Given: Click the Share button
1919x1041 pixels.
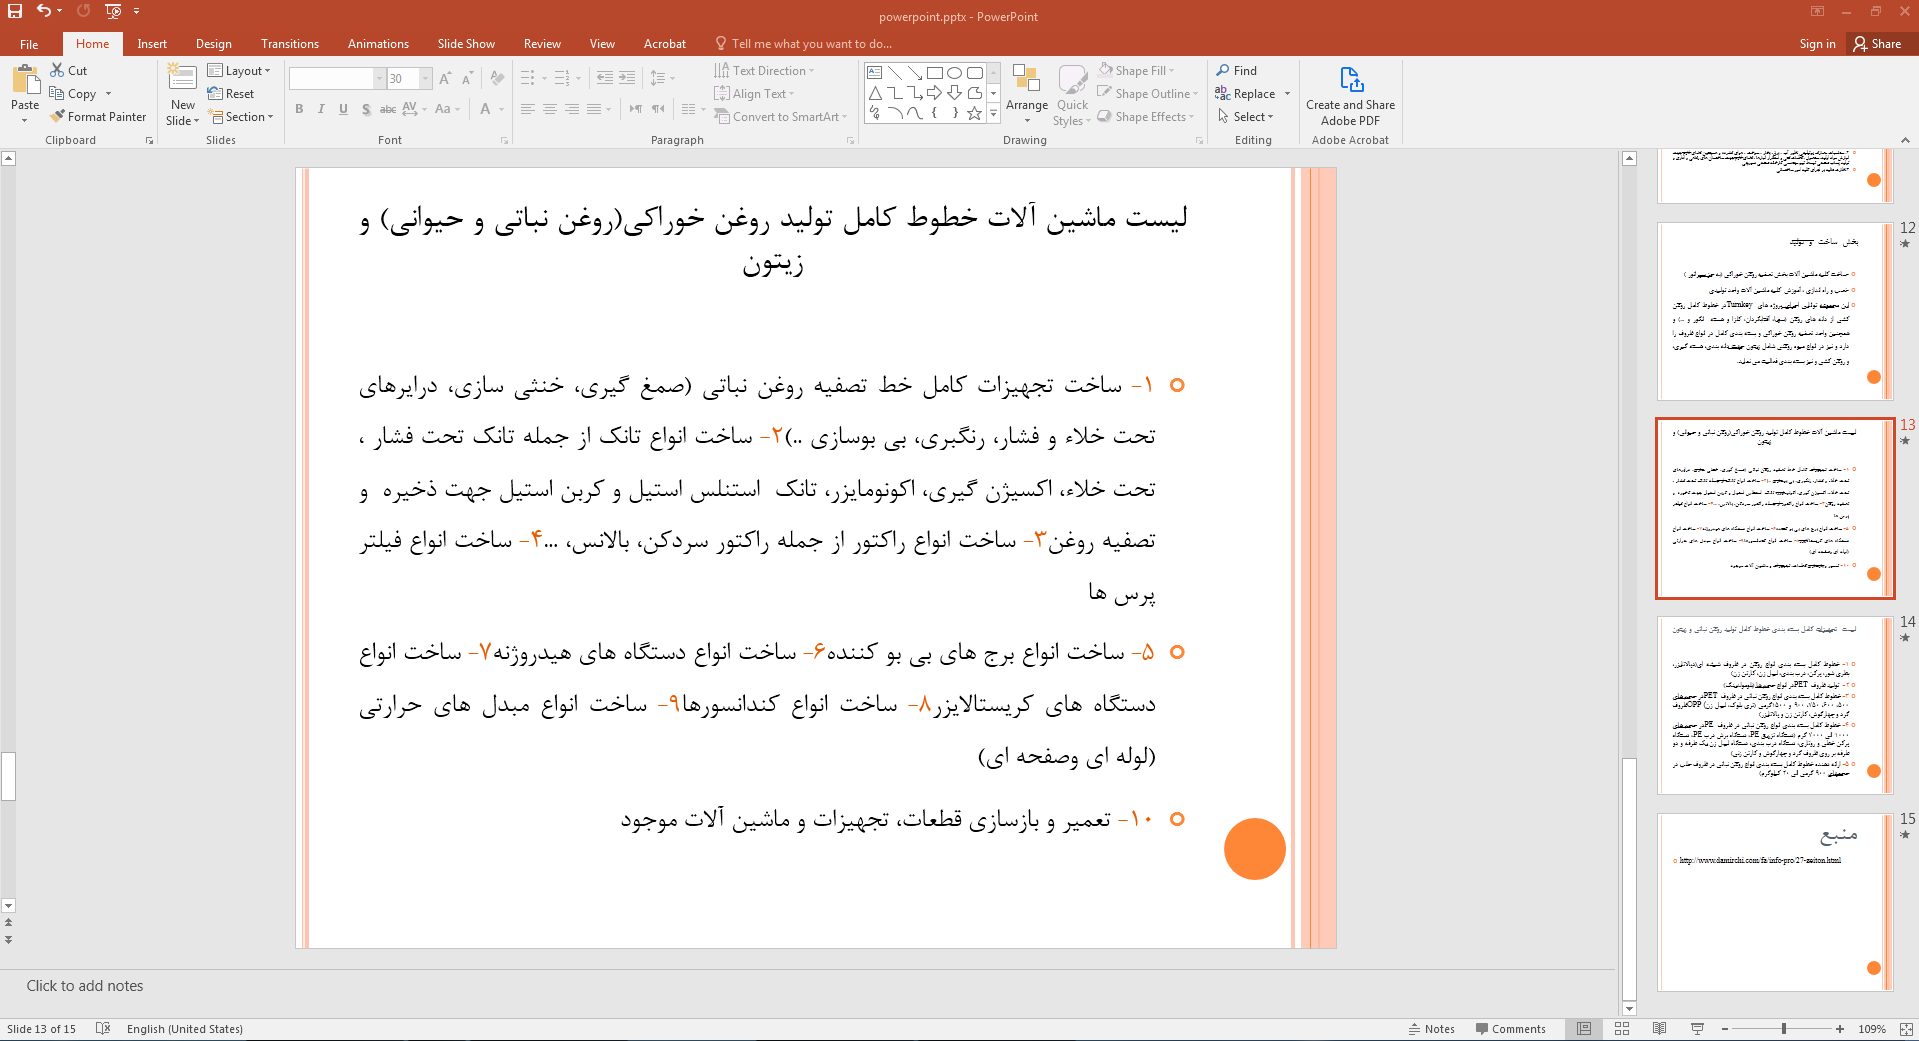Looking at the screenshot, I should (x=1877, y=44).
